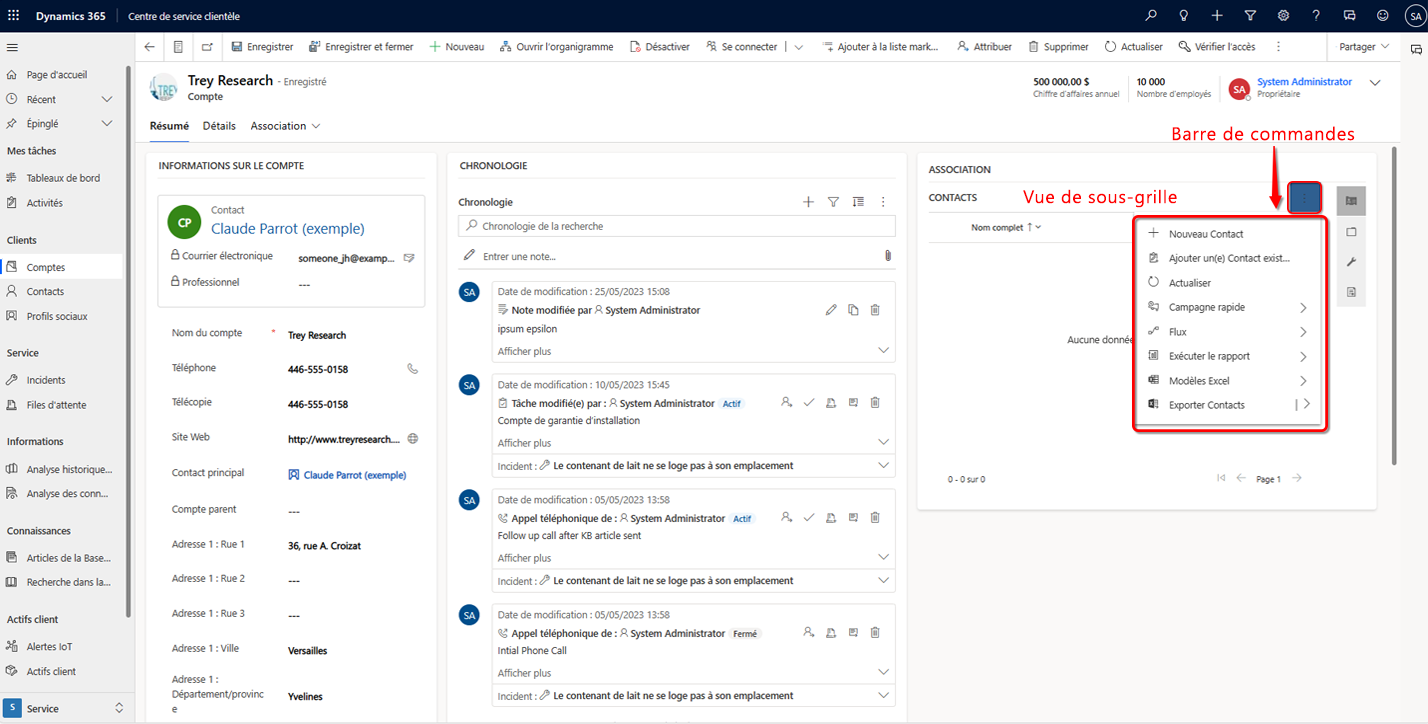Image resolution: width=1428 pixels, height=724 pixels.
Task: Open the Partager dropdown
Action: click(1364, 47)
